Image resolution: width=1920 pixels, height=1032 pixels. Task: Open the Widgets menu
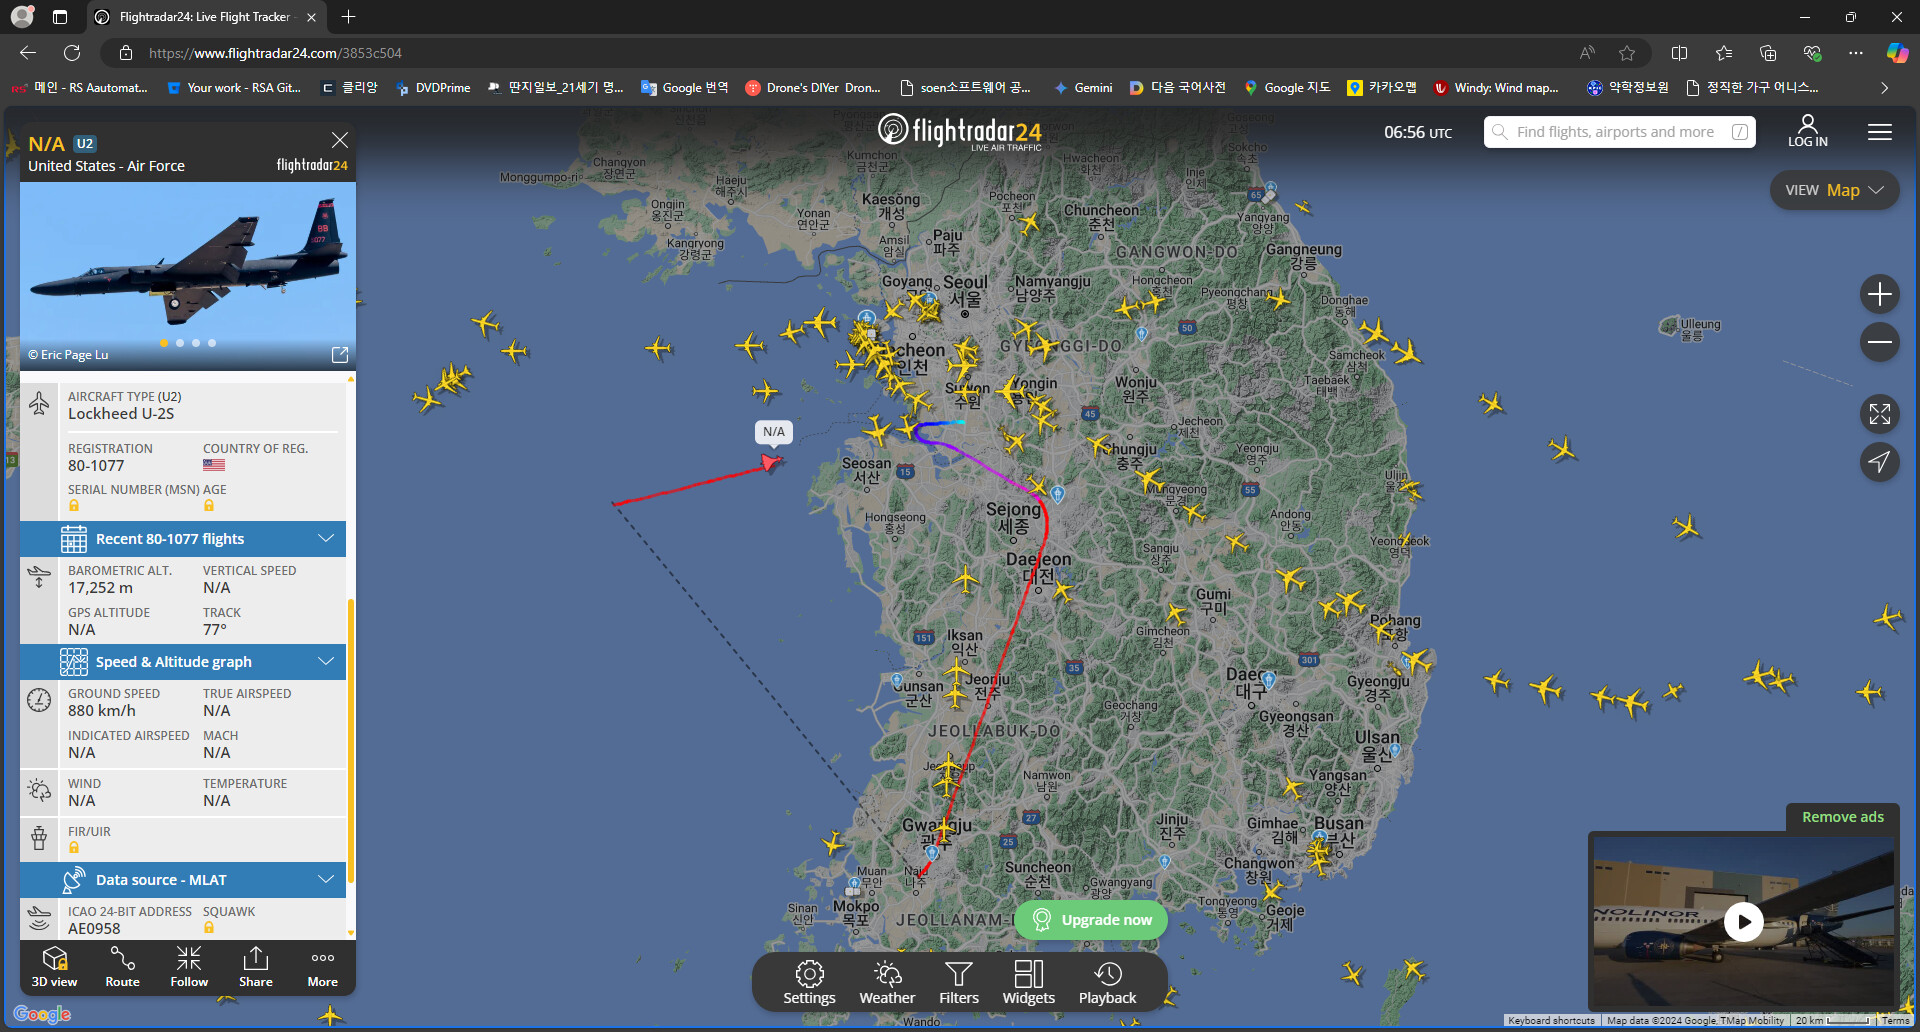pyautogui.click(x=1029, y=982)
